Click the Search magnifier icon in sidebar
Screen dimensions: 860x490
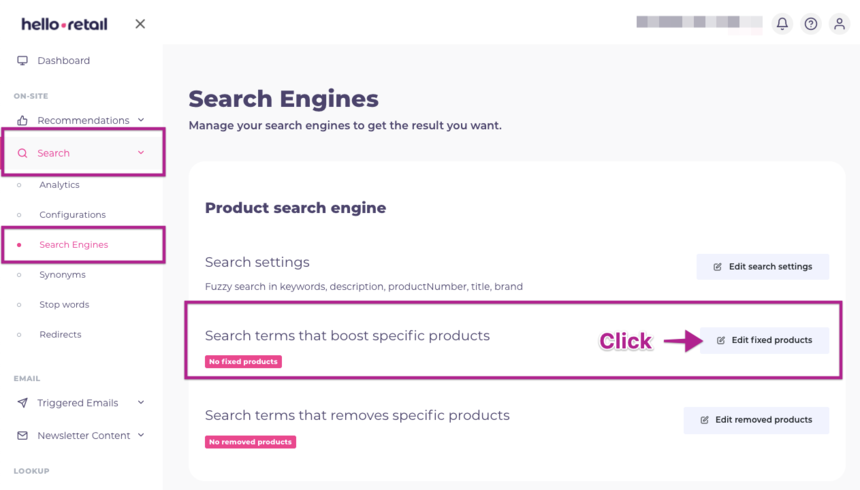tap(22, 153)
